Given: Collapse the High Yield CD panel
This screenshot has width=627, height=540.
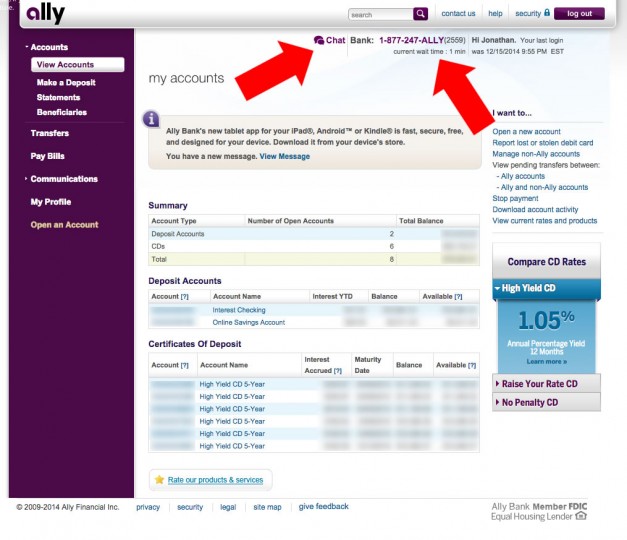Looking at the screenshot, I should pyautogui.click(x=546, y=288).
